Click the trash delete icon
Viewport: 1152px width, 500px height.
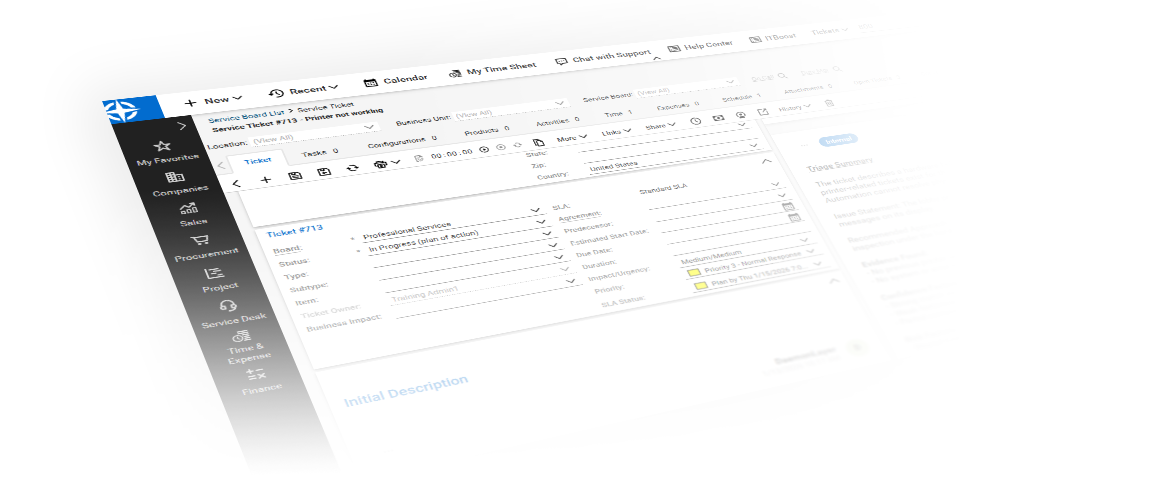(829, 104)
